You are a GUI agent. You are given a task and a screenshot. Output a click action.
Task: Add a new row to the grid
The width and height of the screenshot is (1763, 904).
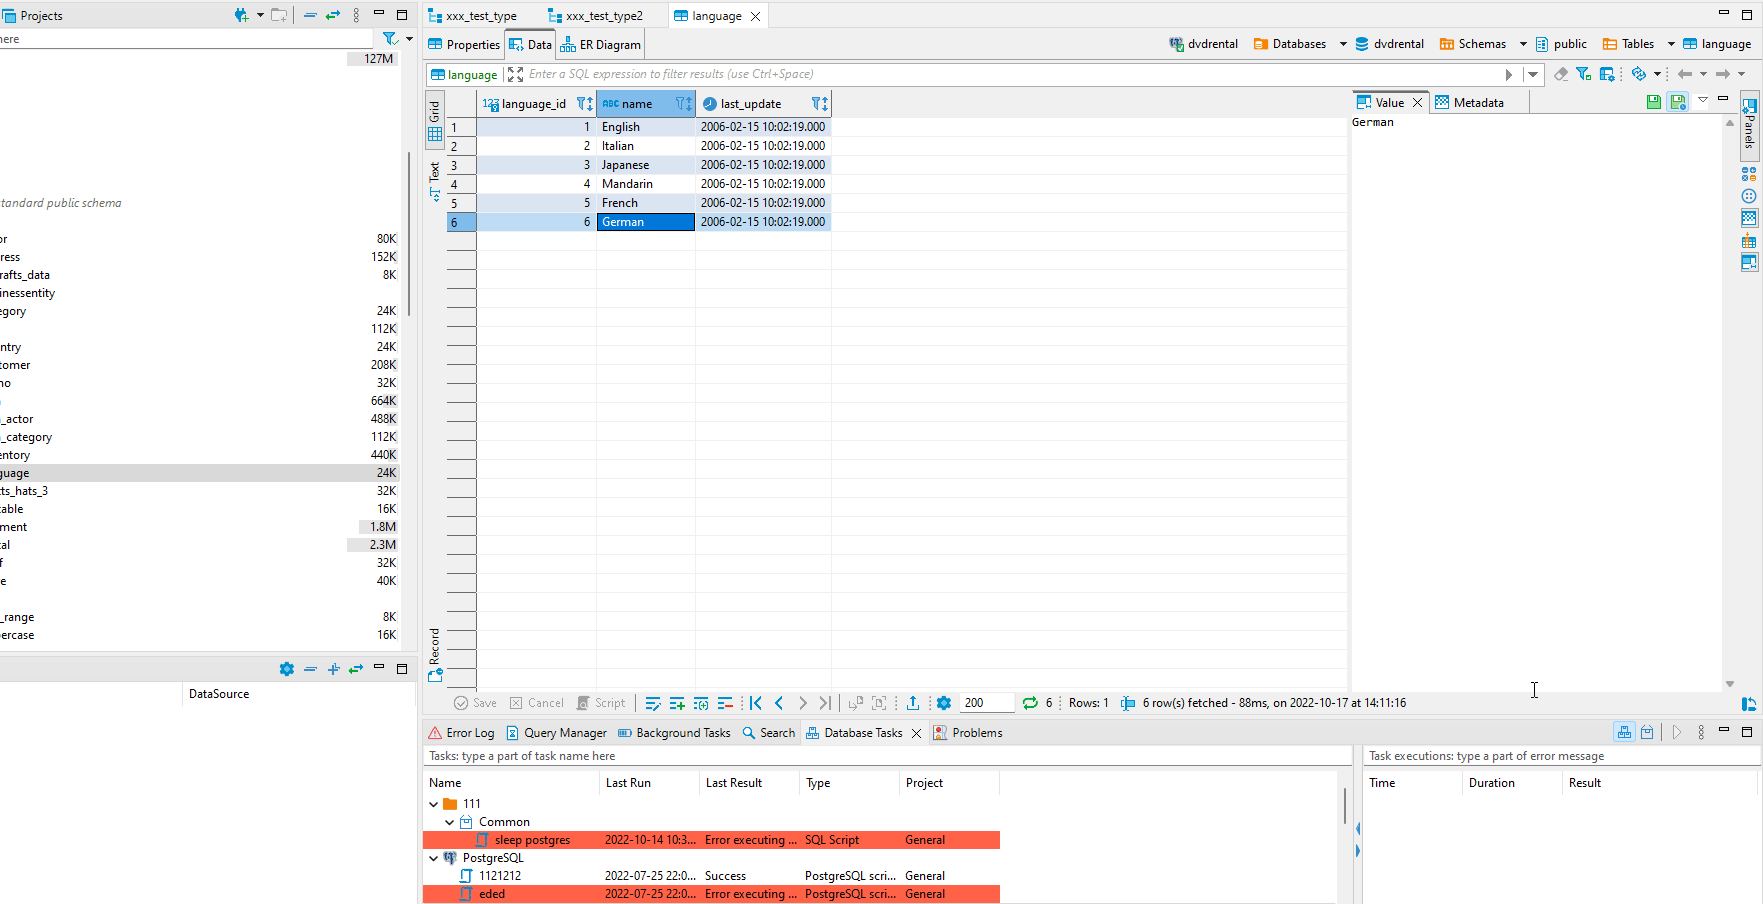pyautogui.click(x=676, y=703)
